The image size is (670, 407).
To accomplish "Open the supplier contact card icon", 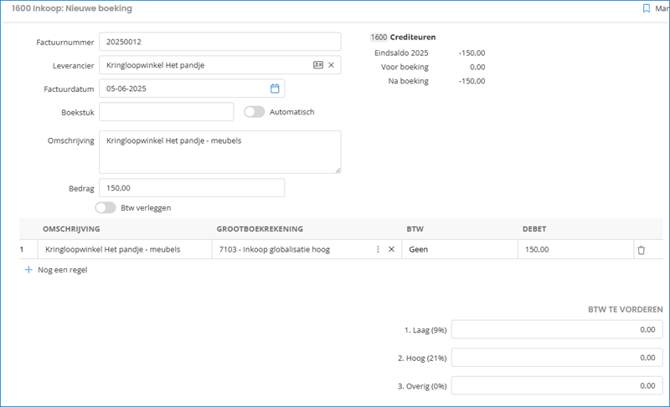I will [318, 64].
